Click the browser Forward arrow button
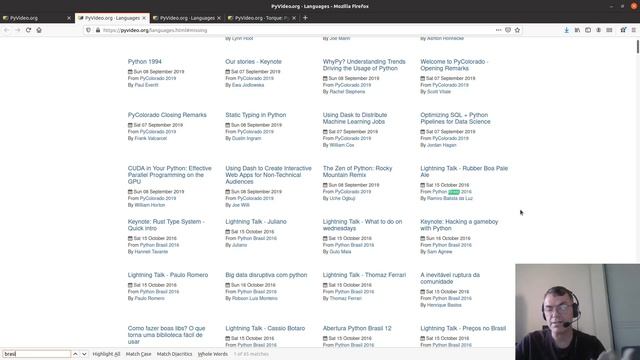 [x=18, y=30]
